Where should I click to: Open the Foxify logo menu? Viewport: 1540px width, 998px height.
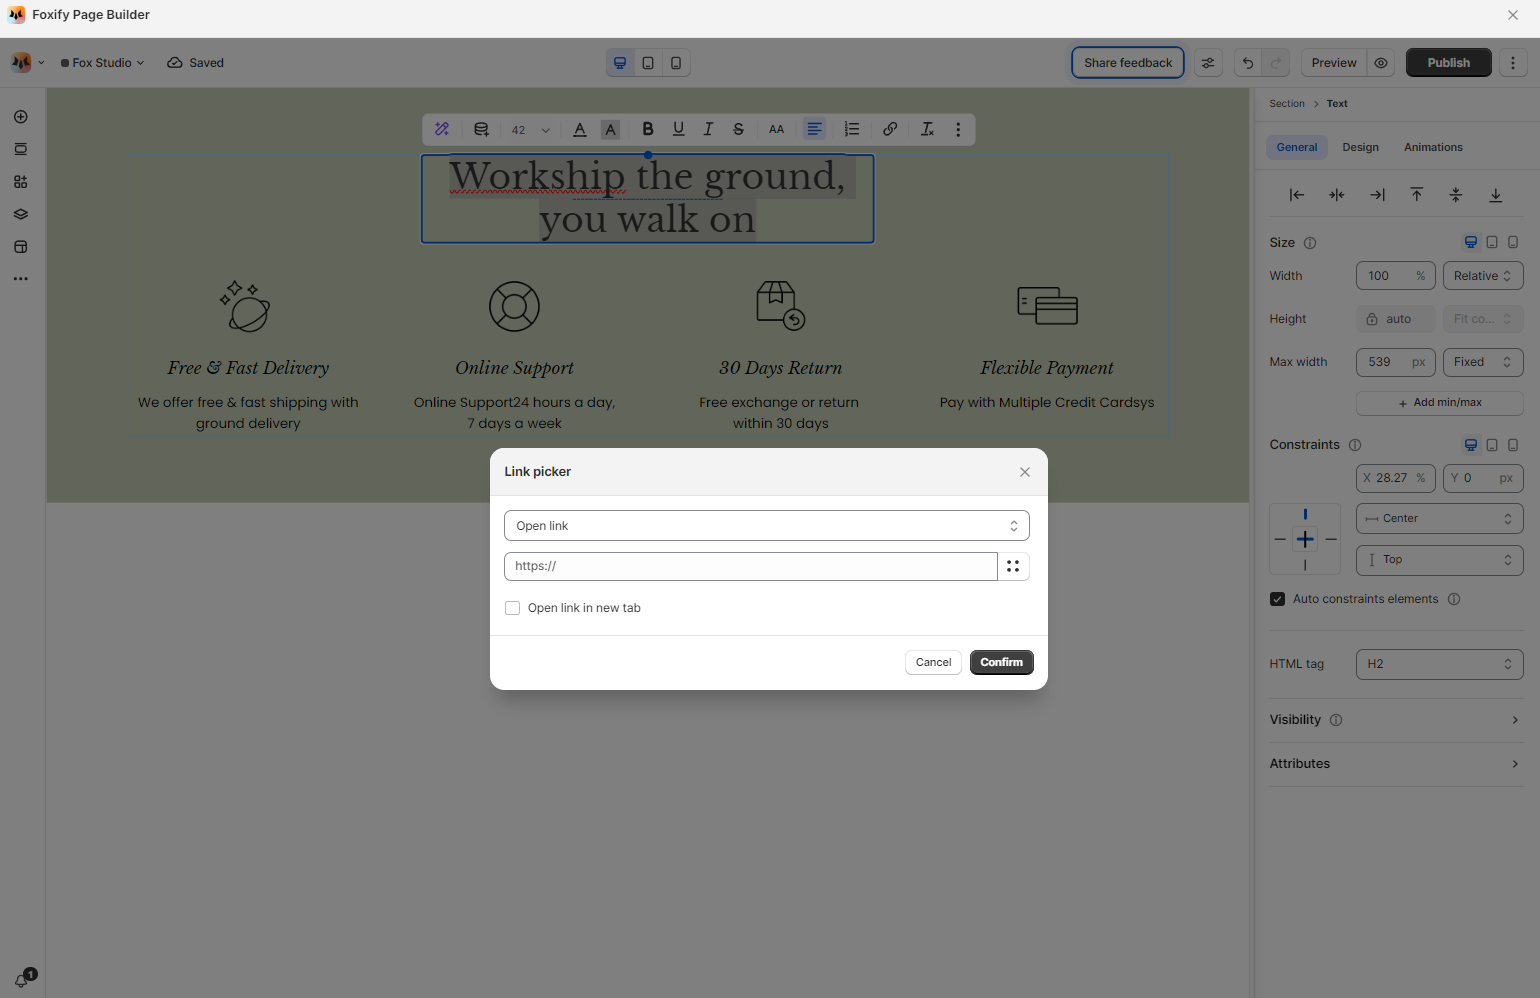click(x=27, y=62)
